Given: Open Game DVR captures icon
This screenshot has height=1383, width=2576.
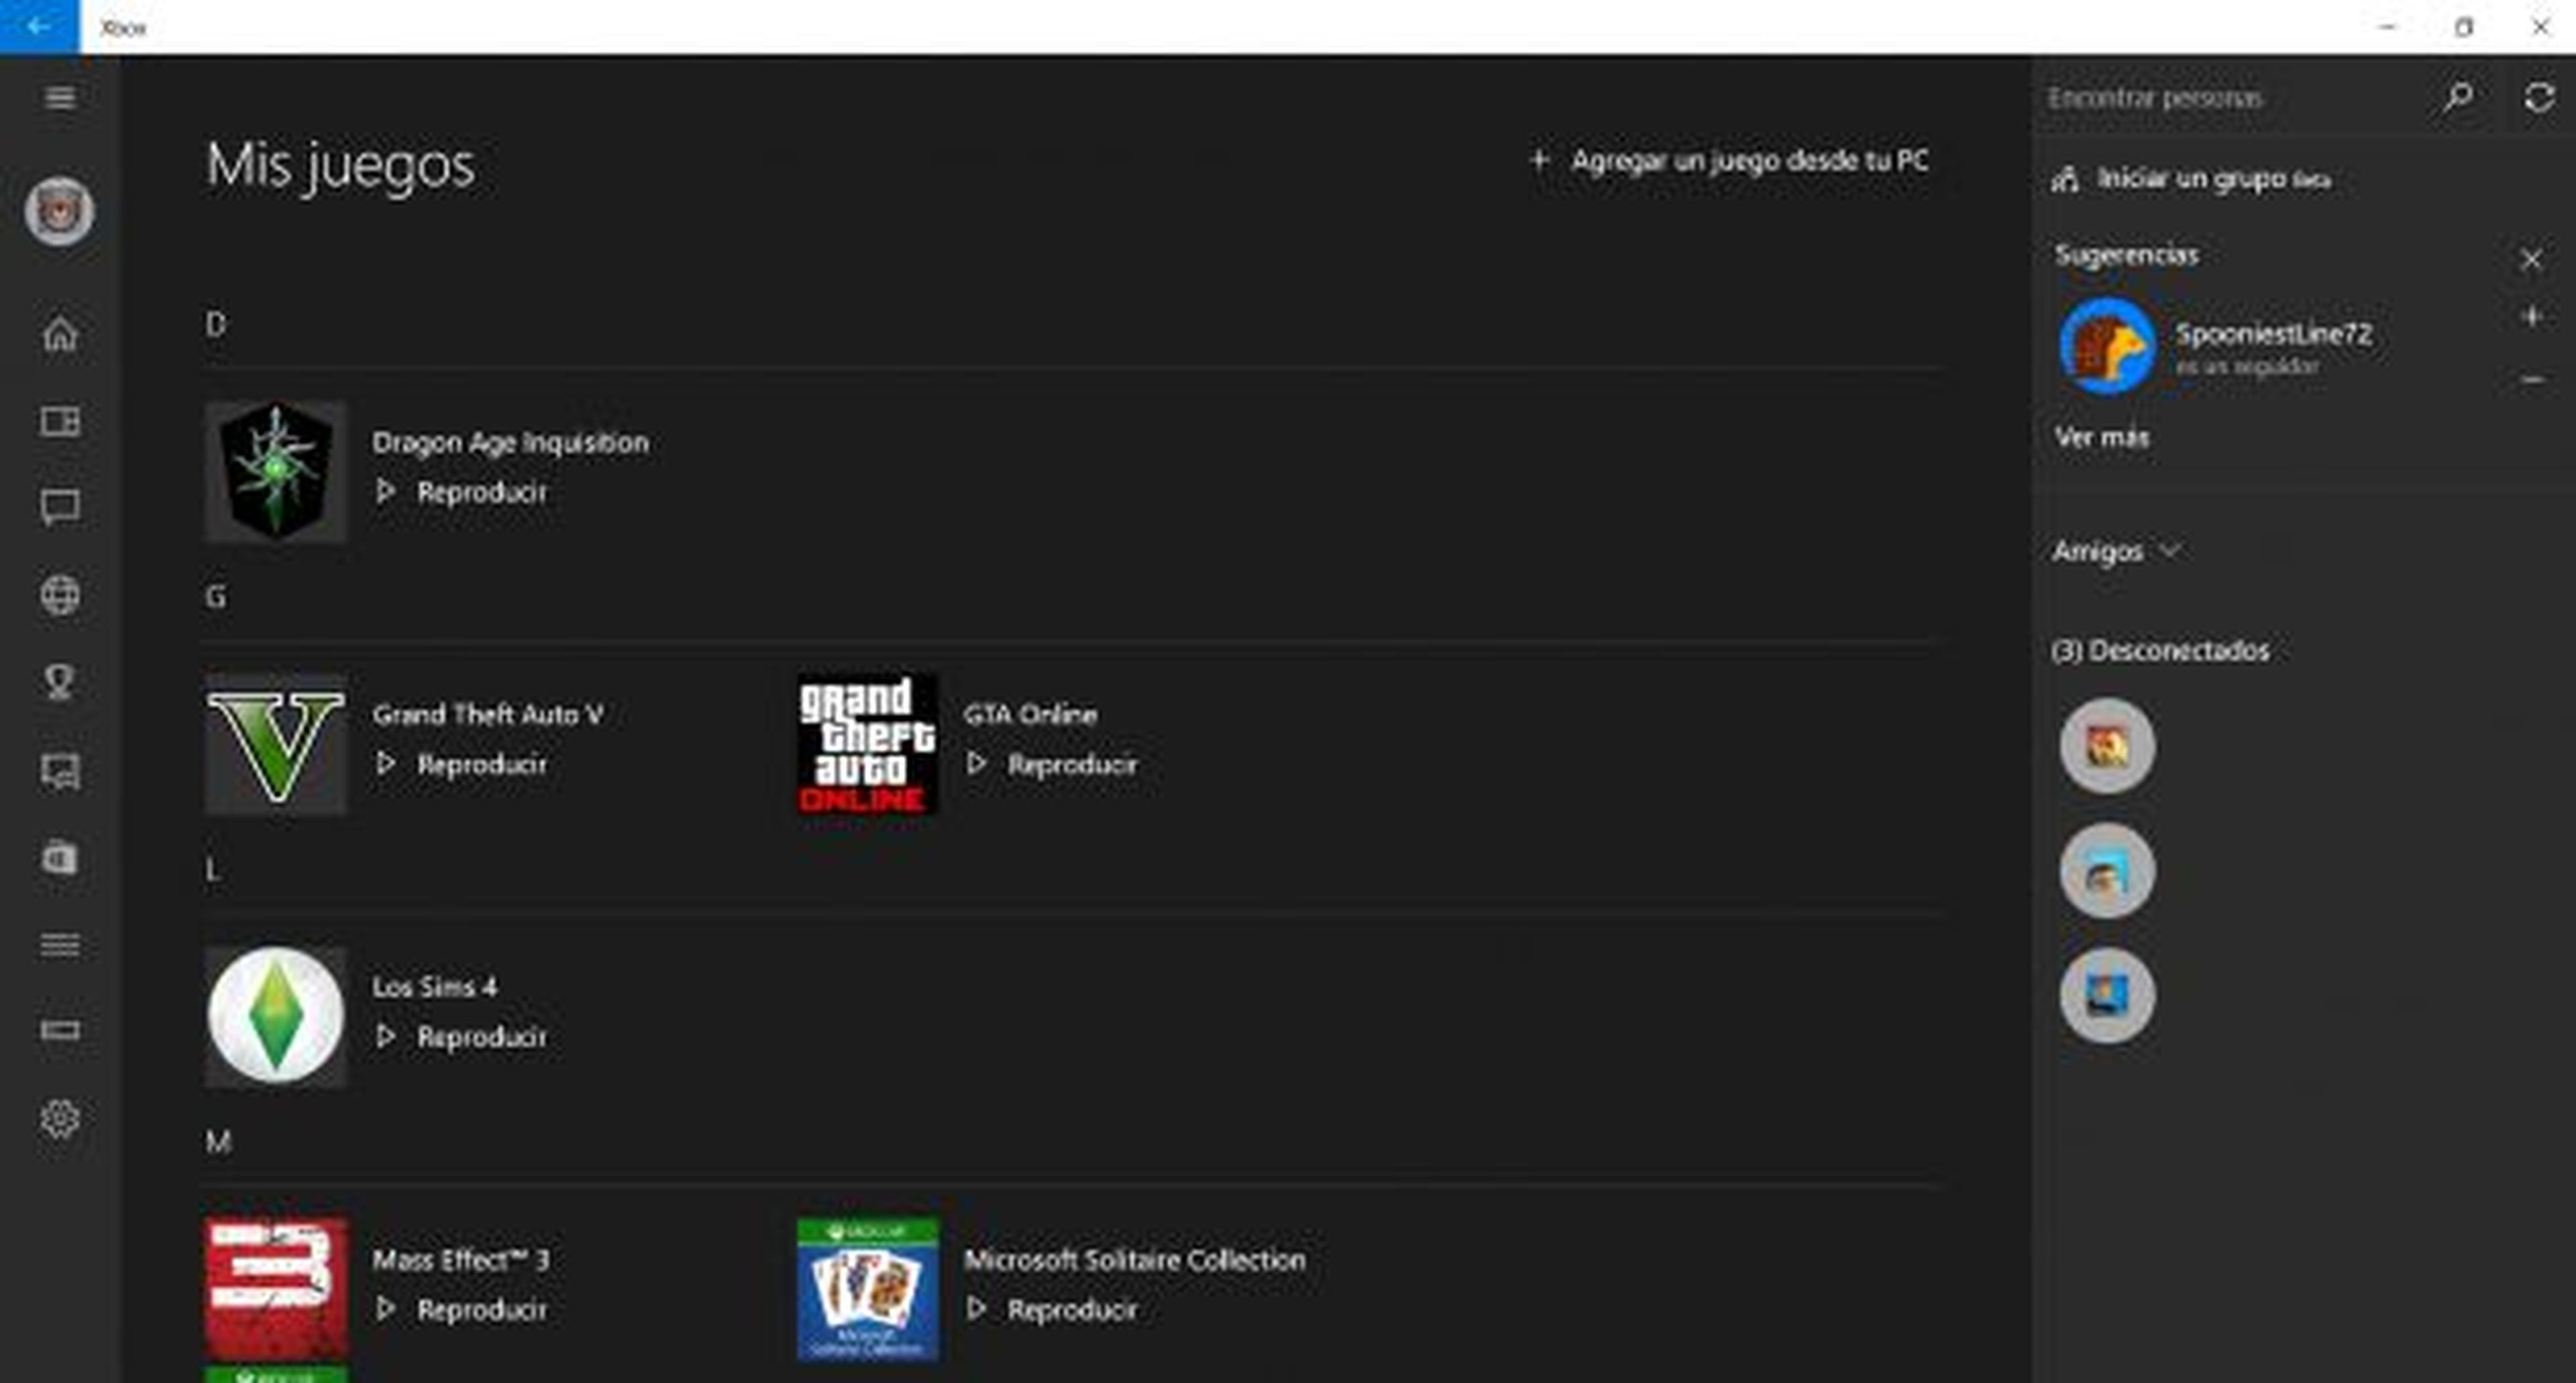Looking at the screenshot, I should [x=60, y=771].
